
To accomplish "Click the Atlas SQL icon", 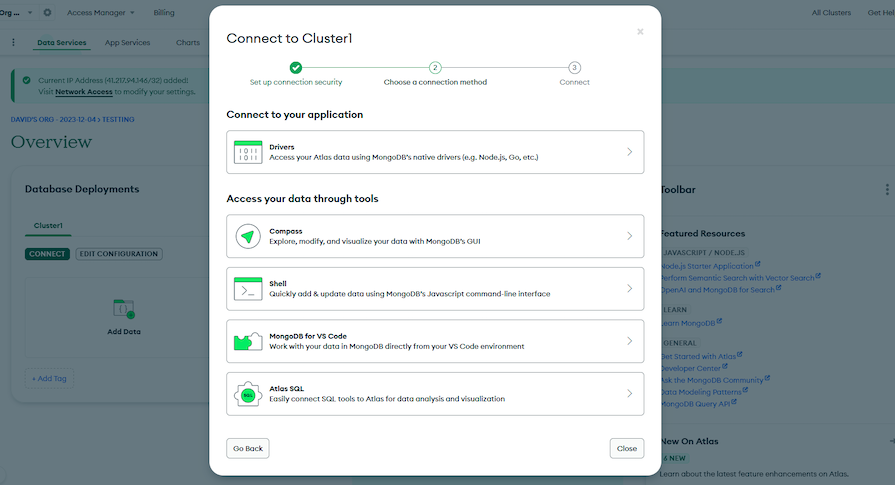I will pos(247,393).
